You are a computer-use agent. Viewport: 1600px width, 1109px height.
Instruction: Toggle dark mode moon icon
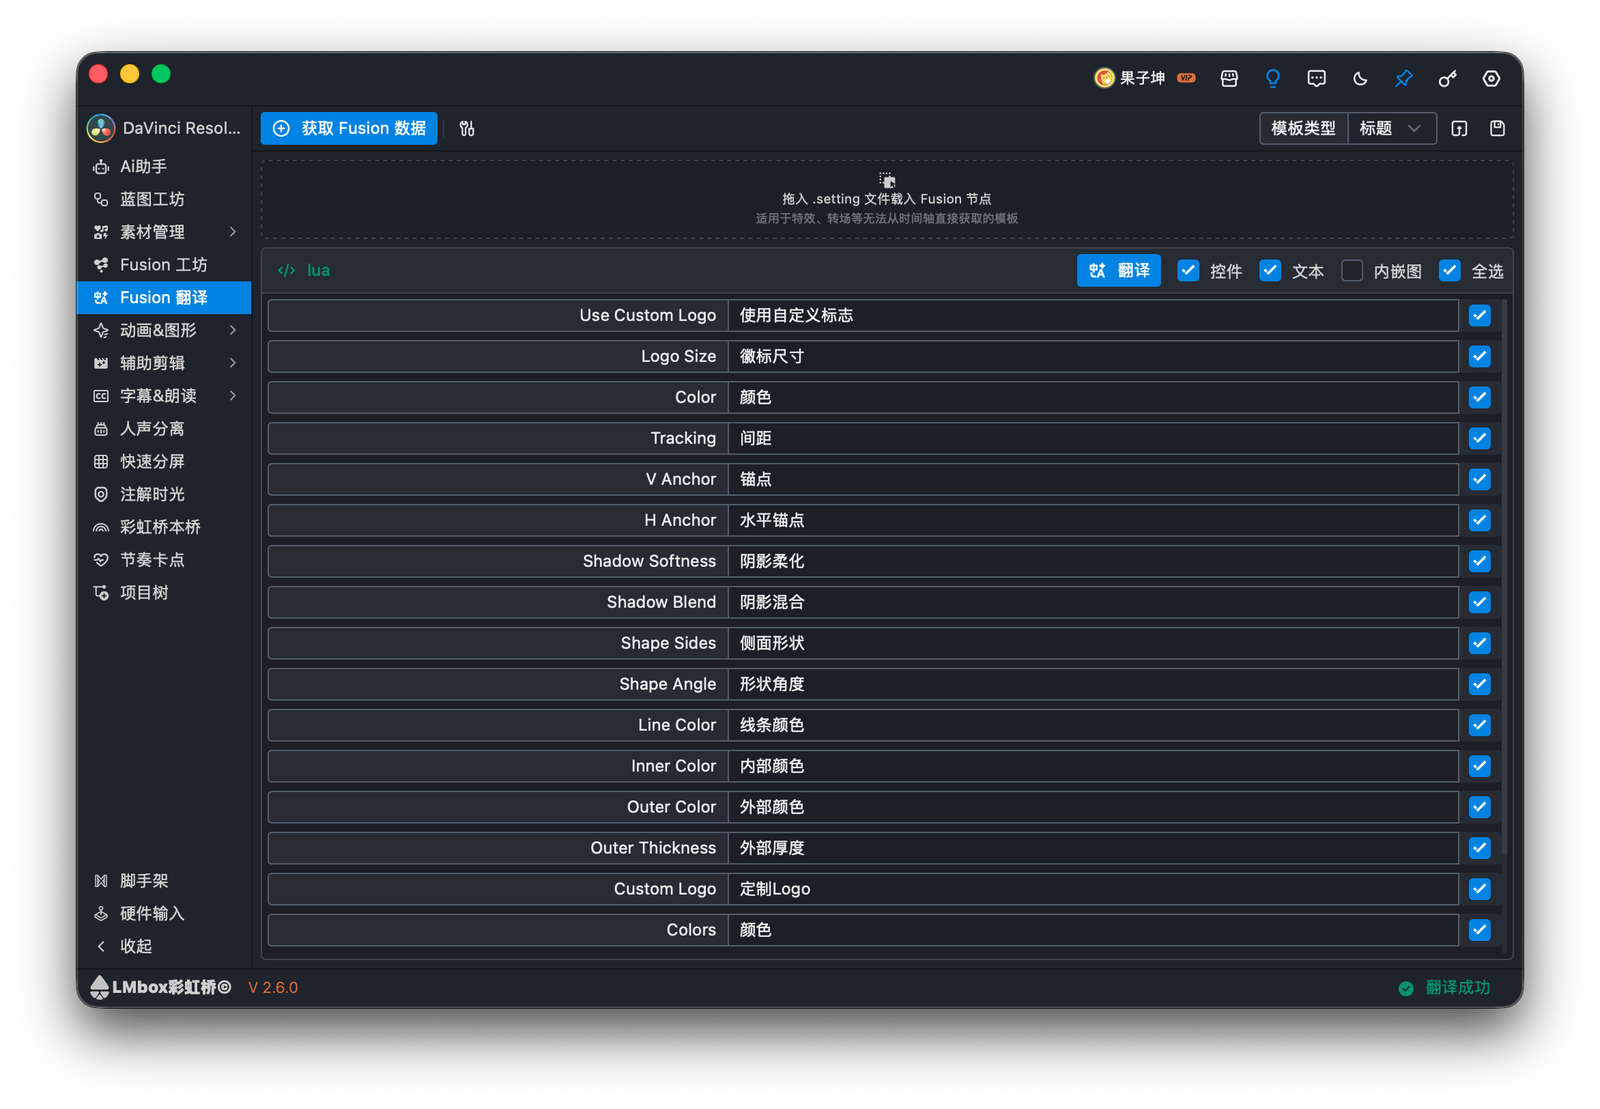[1360, 78]
